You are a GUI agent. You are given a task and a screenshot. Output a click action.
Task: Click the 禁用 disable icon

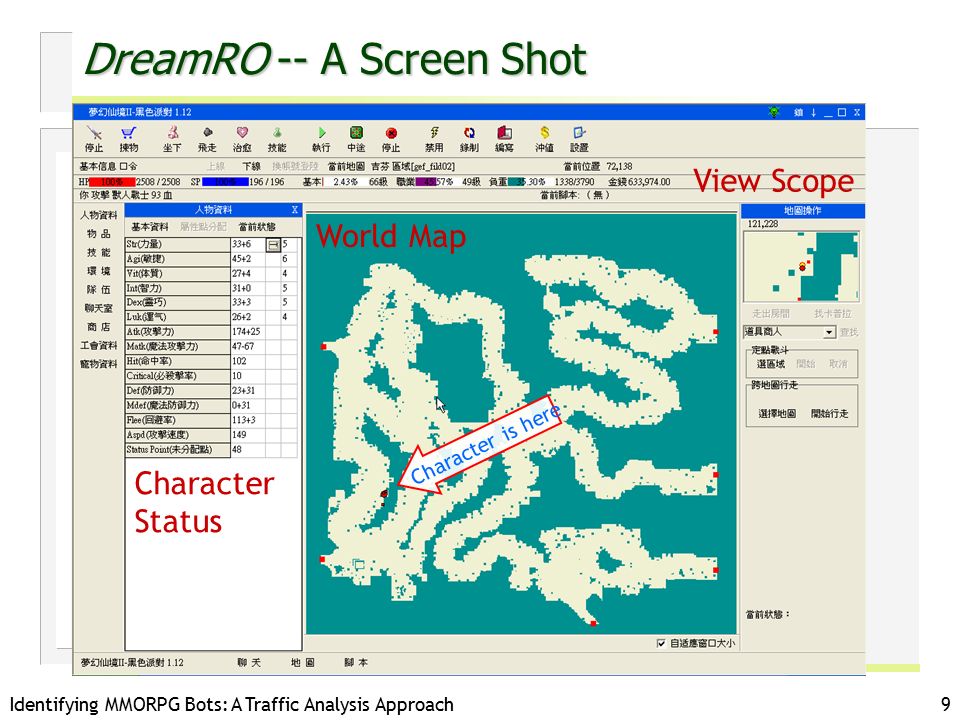434,133
